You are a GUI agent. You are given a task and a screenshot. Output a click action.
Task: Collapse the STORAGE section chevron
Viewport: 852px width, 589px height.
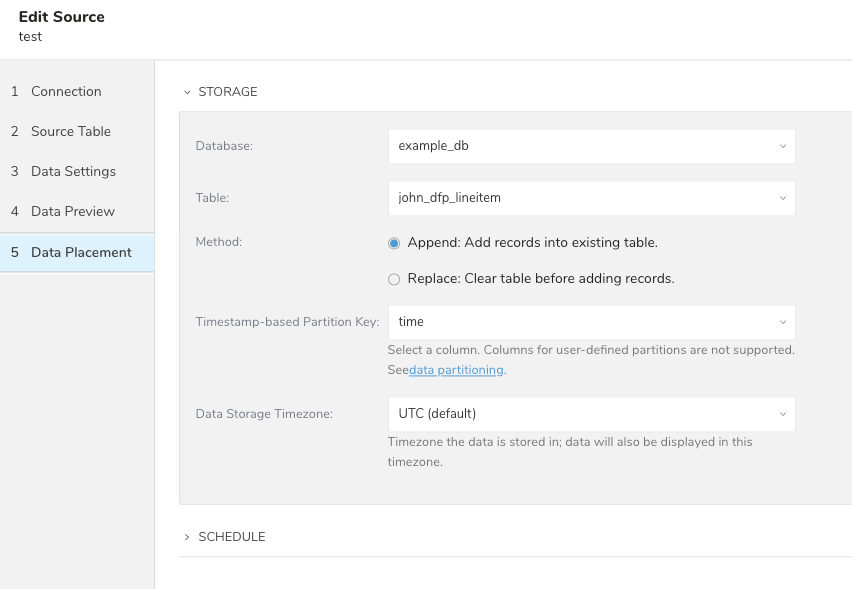[187, 92]
